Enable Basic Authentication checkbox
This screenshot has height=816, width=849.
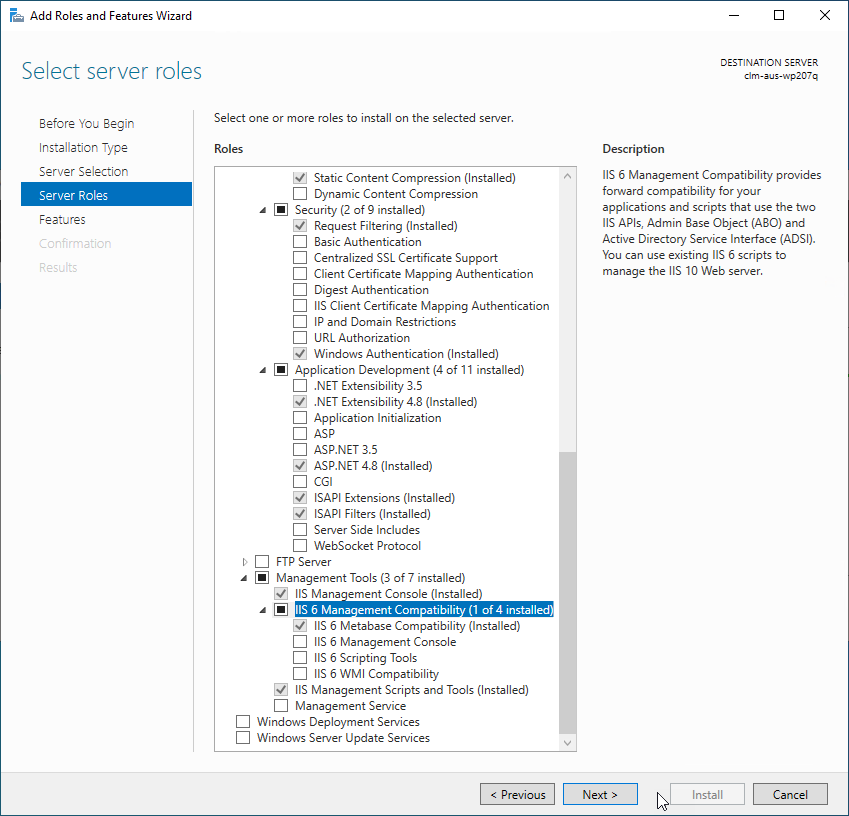pos(300,241)
